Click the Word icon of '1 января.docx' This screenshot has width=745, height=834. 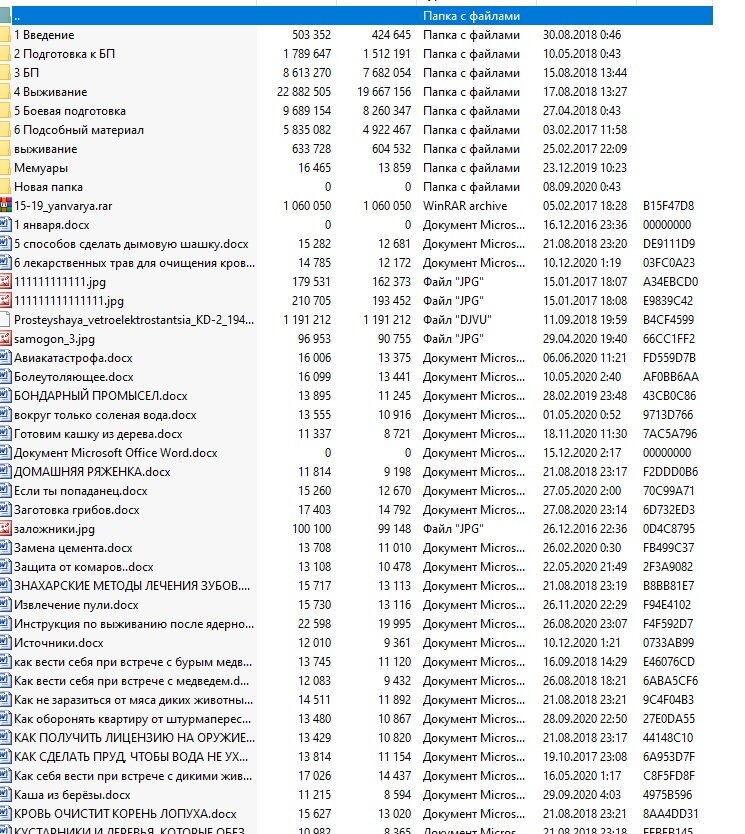point(5,225)
